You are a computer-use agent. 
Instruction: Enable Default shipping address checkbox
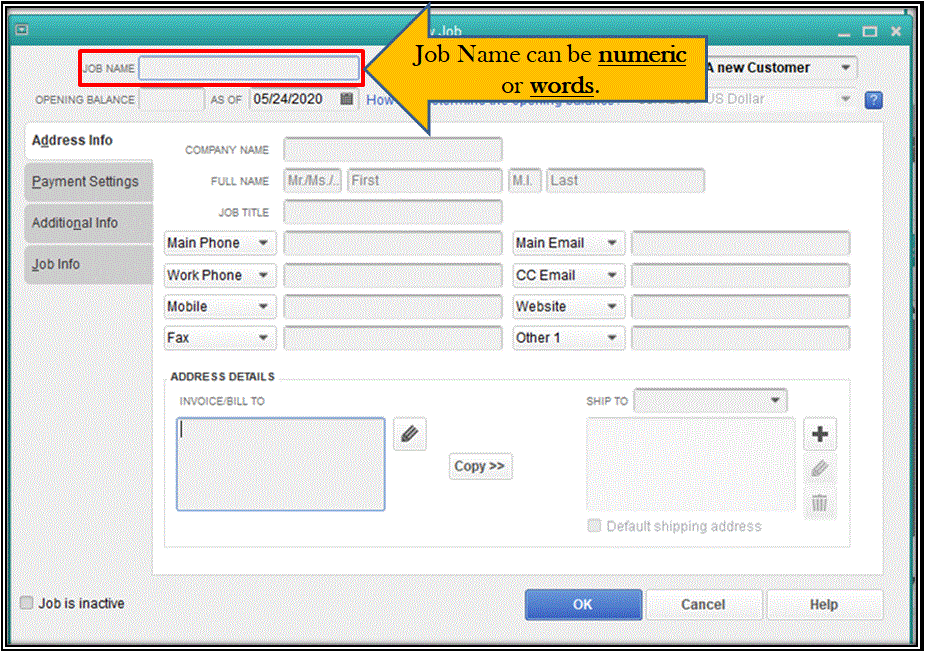(x=594, y=525)
